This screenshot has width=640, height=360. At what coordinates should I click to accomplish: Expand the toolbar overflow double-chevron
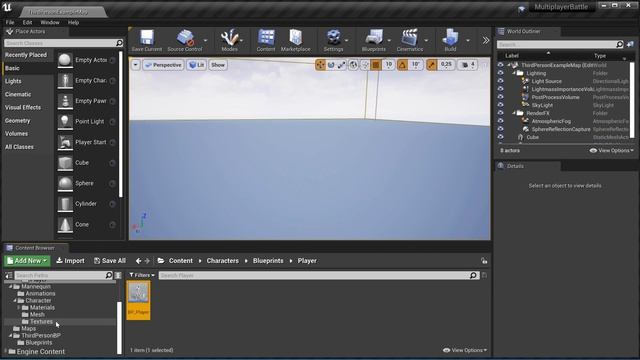(485, 40)
